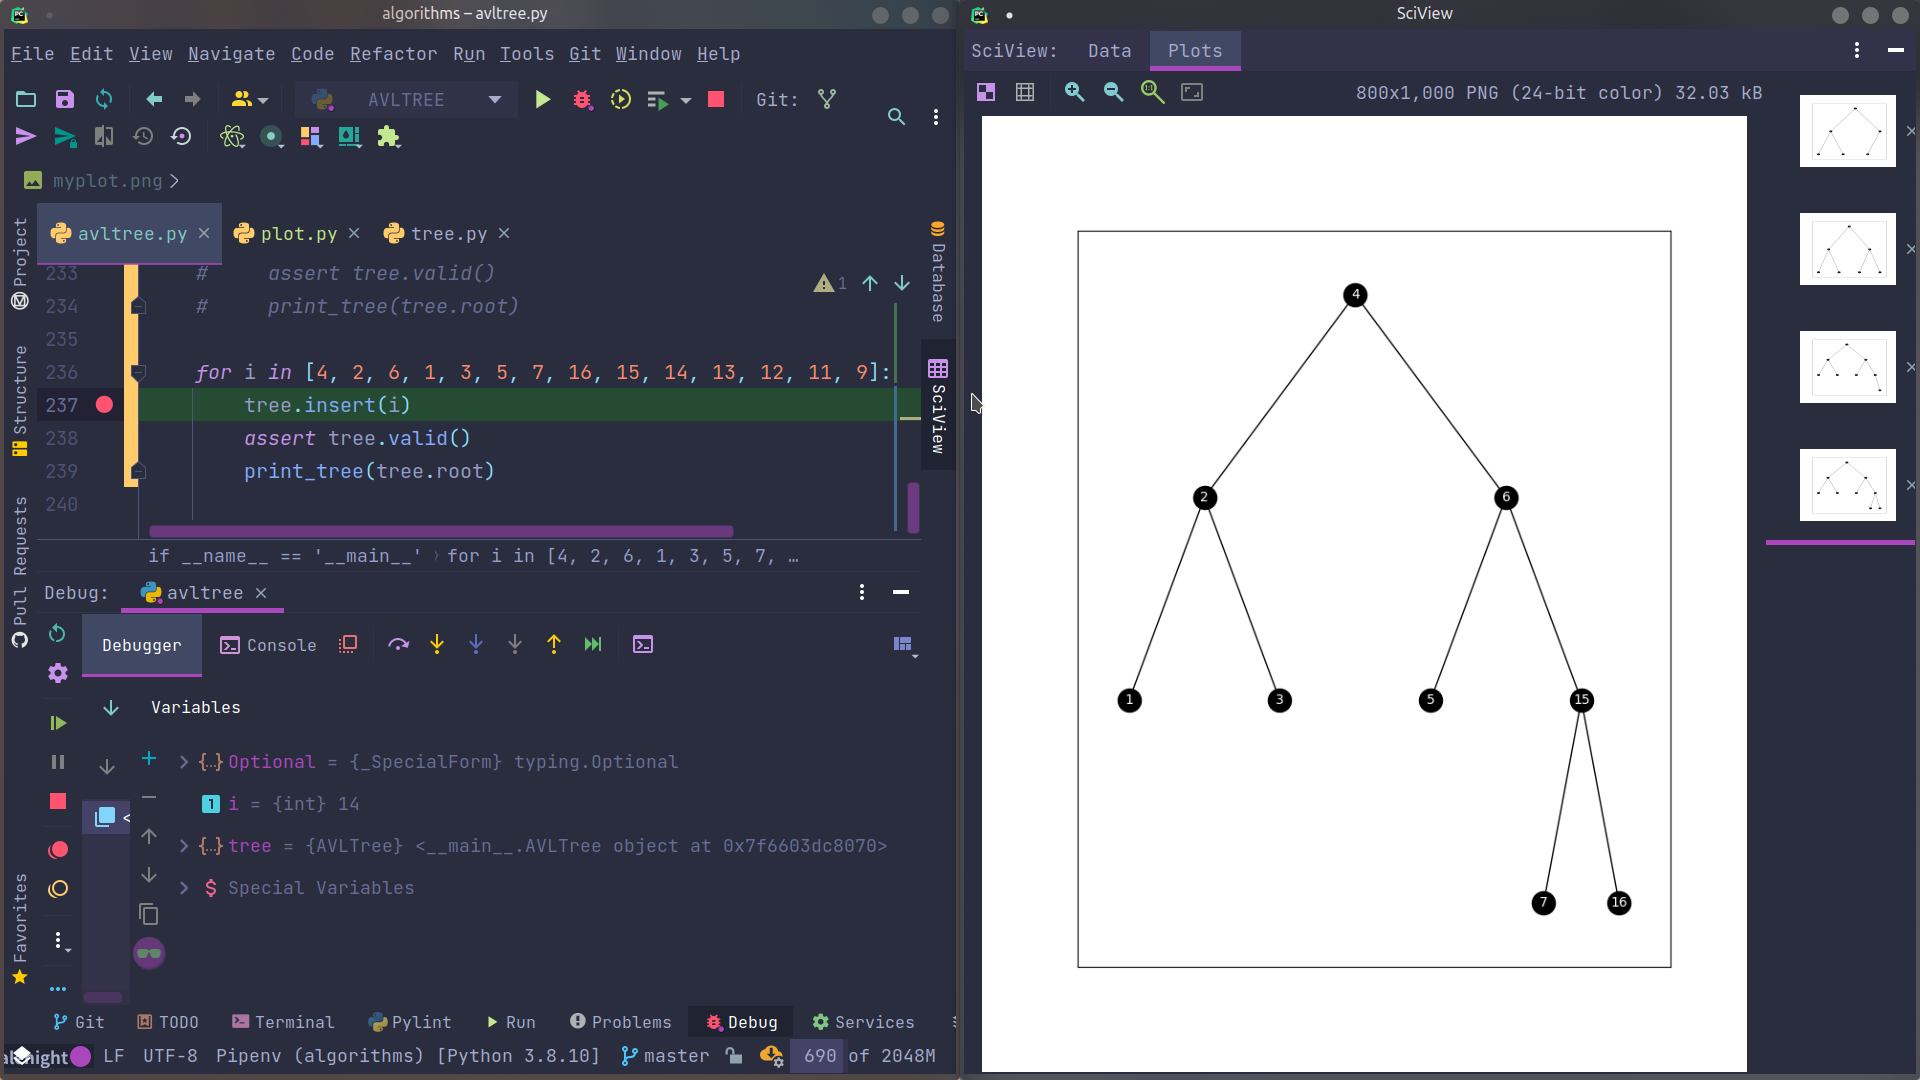Save all files icon
The image size is (1920, 1080).
[65, 99]
